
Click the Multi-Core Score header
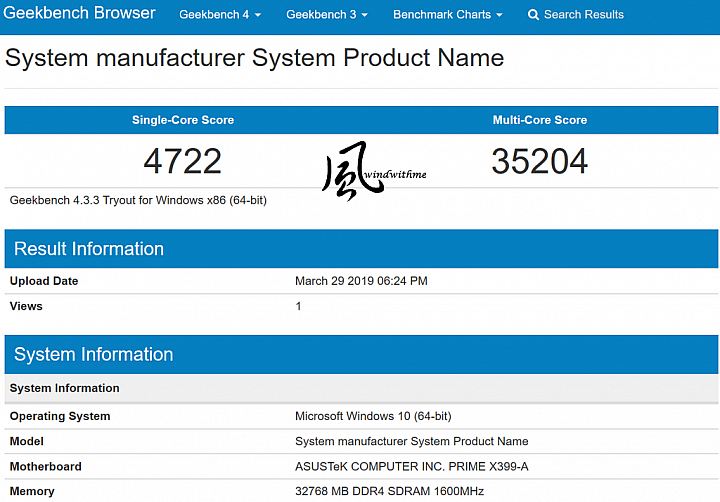click(540, 120)
